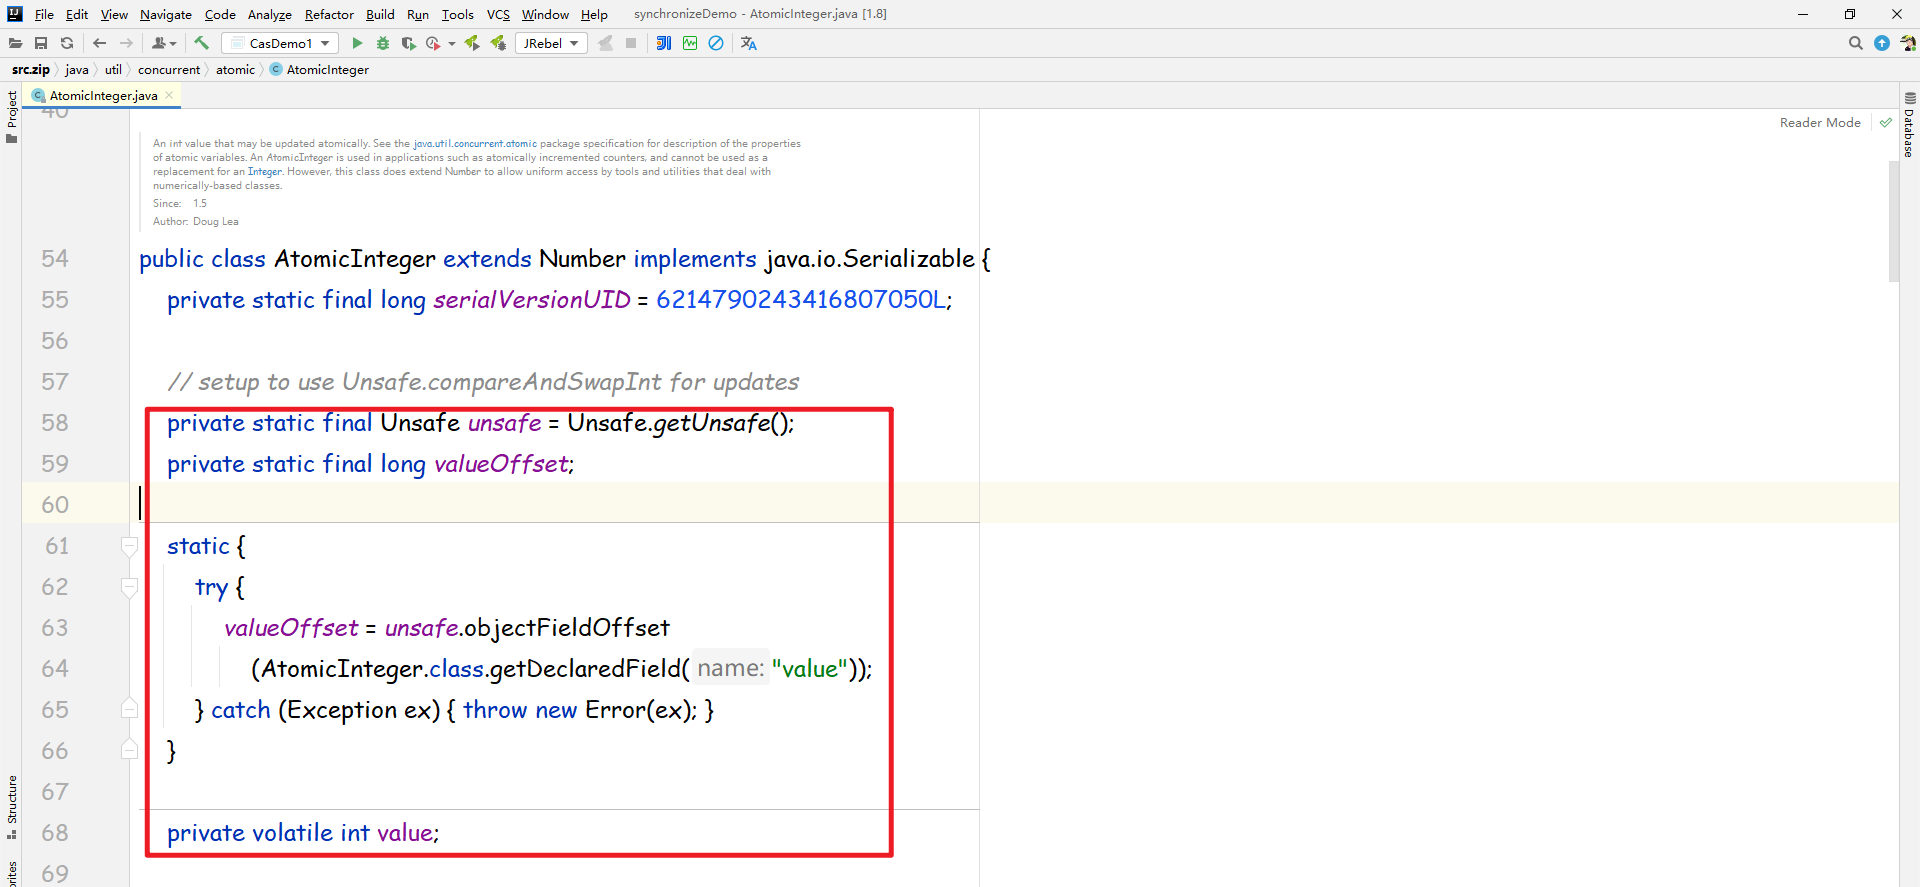The width and height of the screenshot is (1920, 887).
Task: Click line number 58 in the gutter
Action: click(55, 423)
